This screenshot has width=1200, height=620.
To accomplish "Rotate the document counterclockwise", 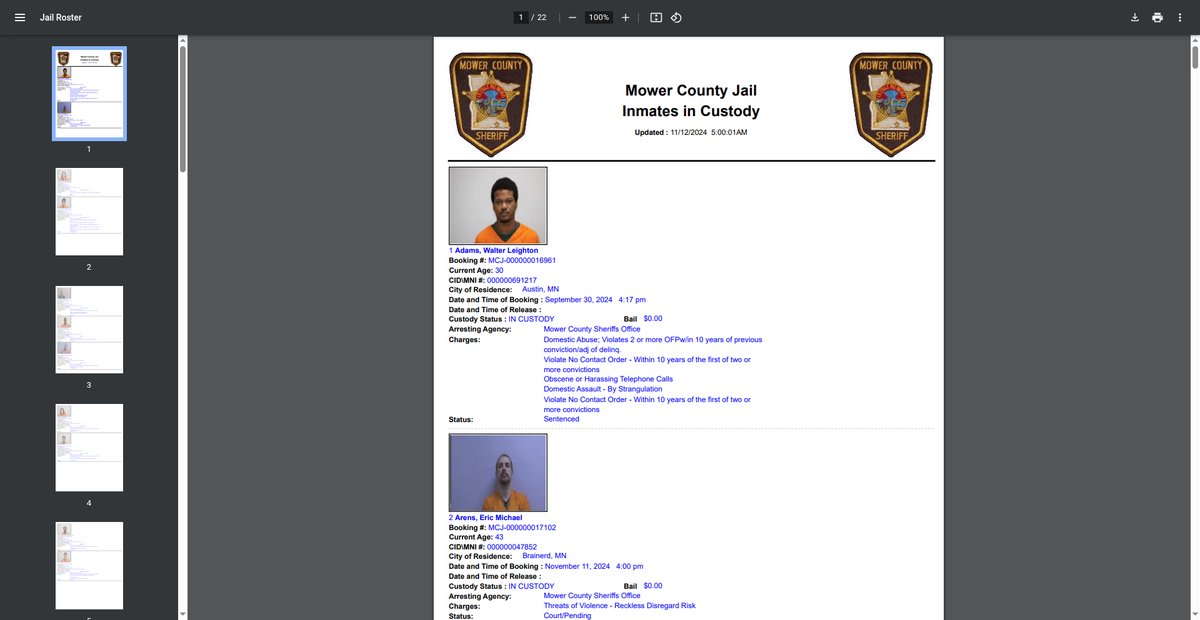I will pos(676,18).
